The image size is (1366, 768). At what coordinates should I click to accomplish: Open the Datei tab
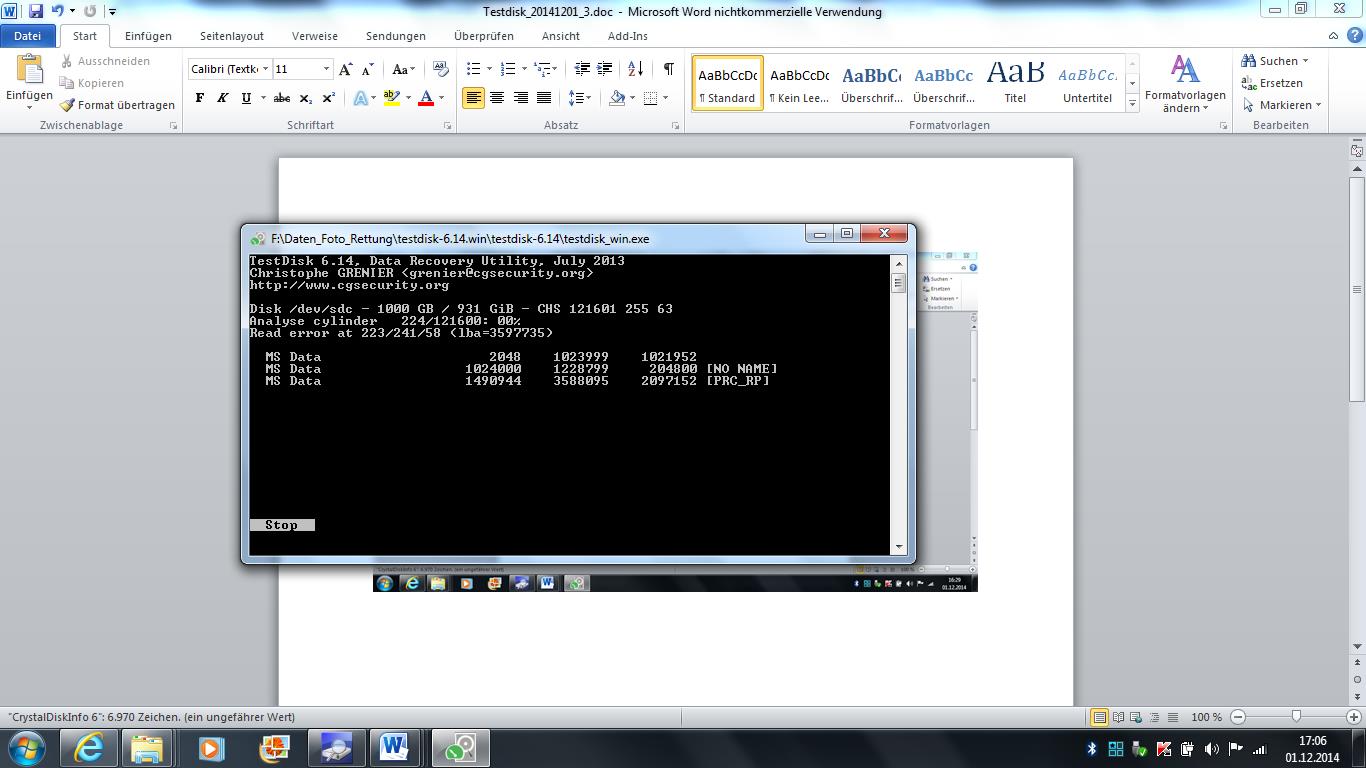tap(28, 36)
